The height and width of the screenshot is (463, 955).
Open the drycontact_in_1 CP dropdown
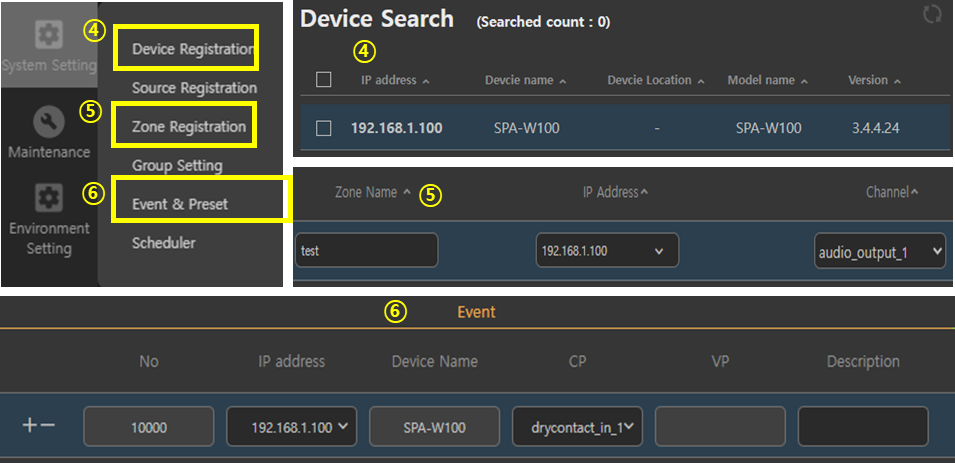pyautogui.click(x=577, y=427)
